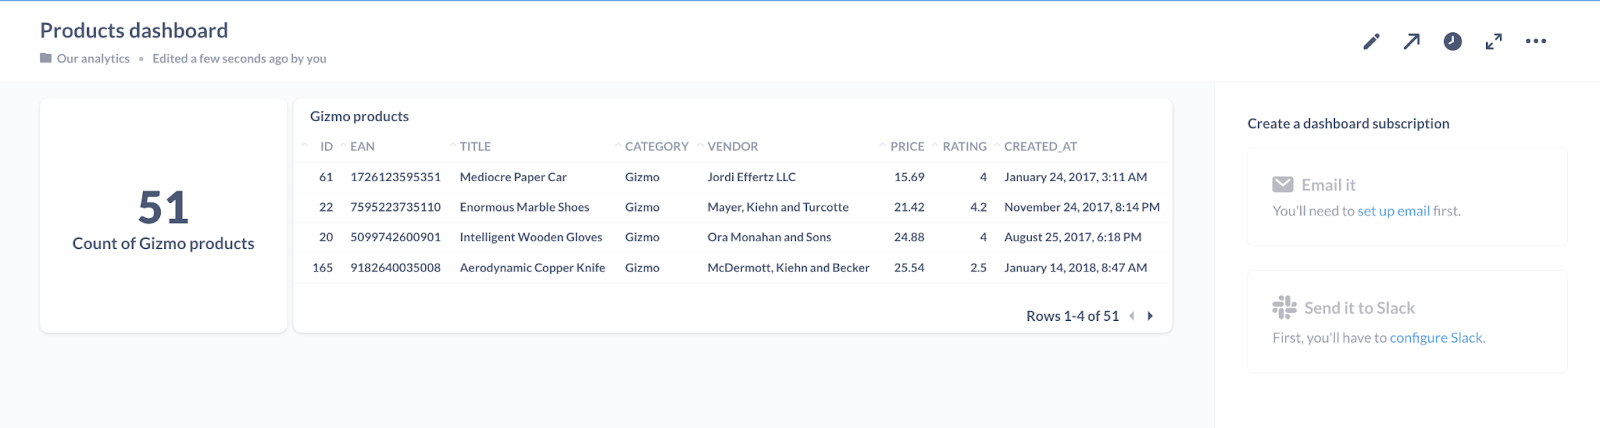1600x428 pixels.
Task: Go to previous page of table rows
Action: (1132, 316)
